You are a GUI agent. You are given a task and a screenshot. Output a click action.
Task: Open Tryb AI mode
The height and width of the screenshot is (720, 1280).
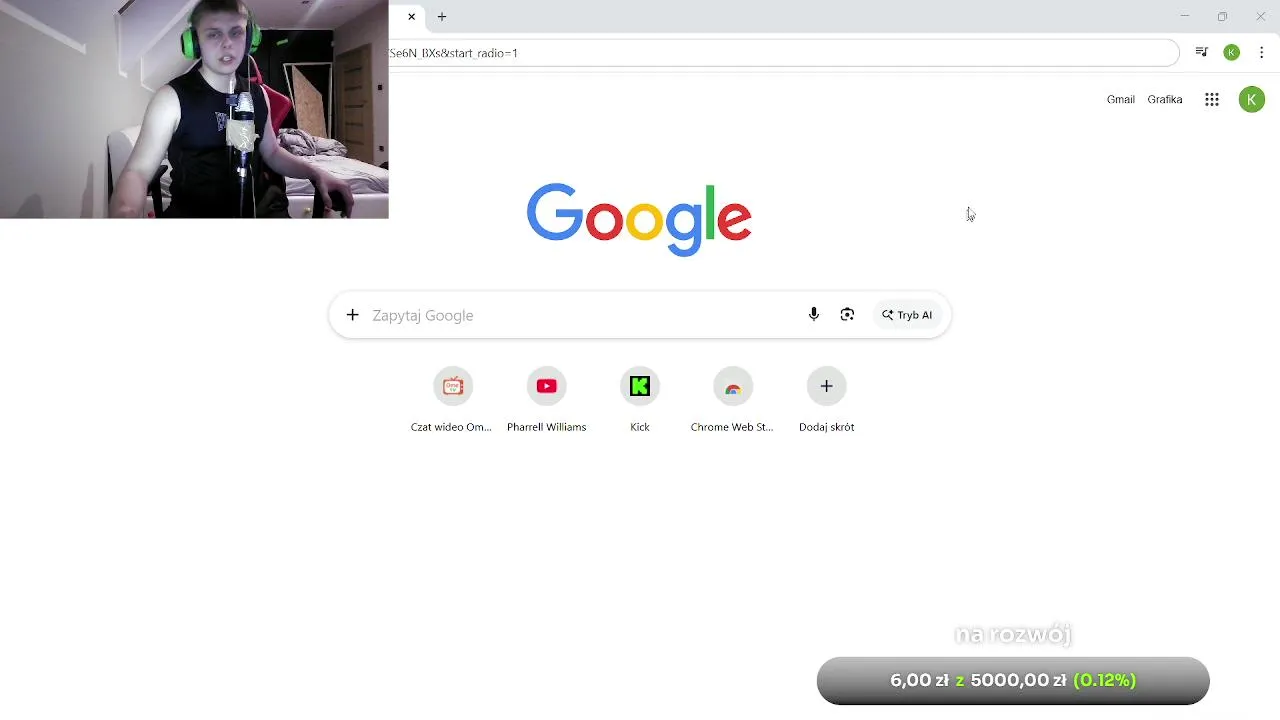point(907,315)
